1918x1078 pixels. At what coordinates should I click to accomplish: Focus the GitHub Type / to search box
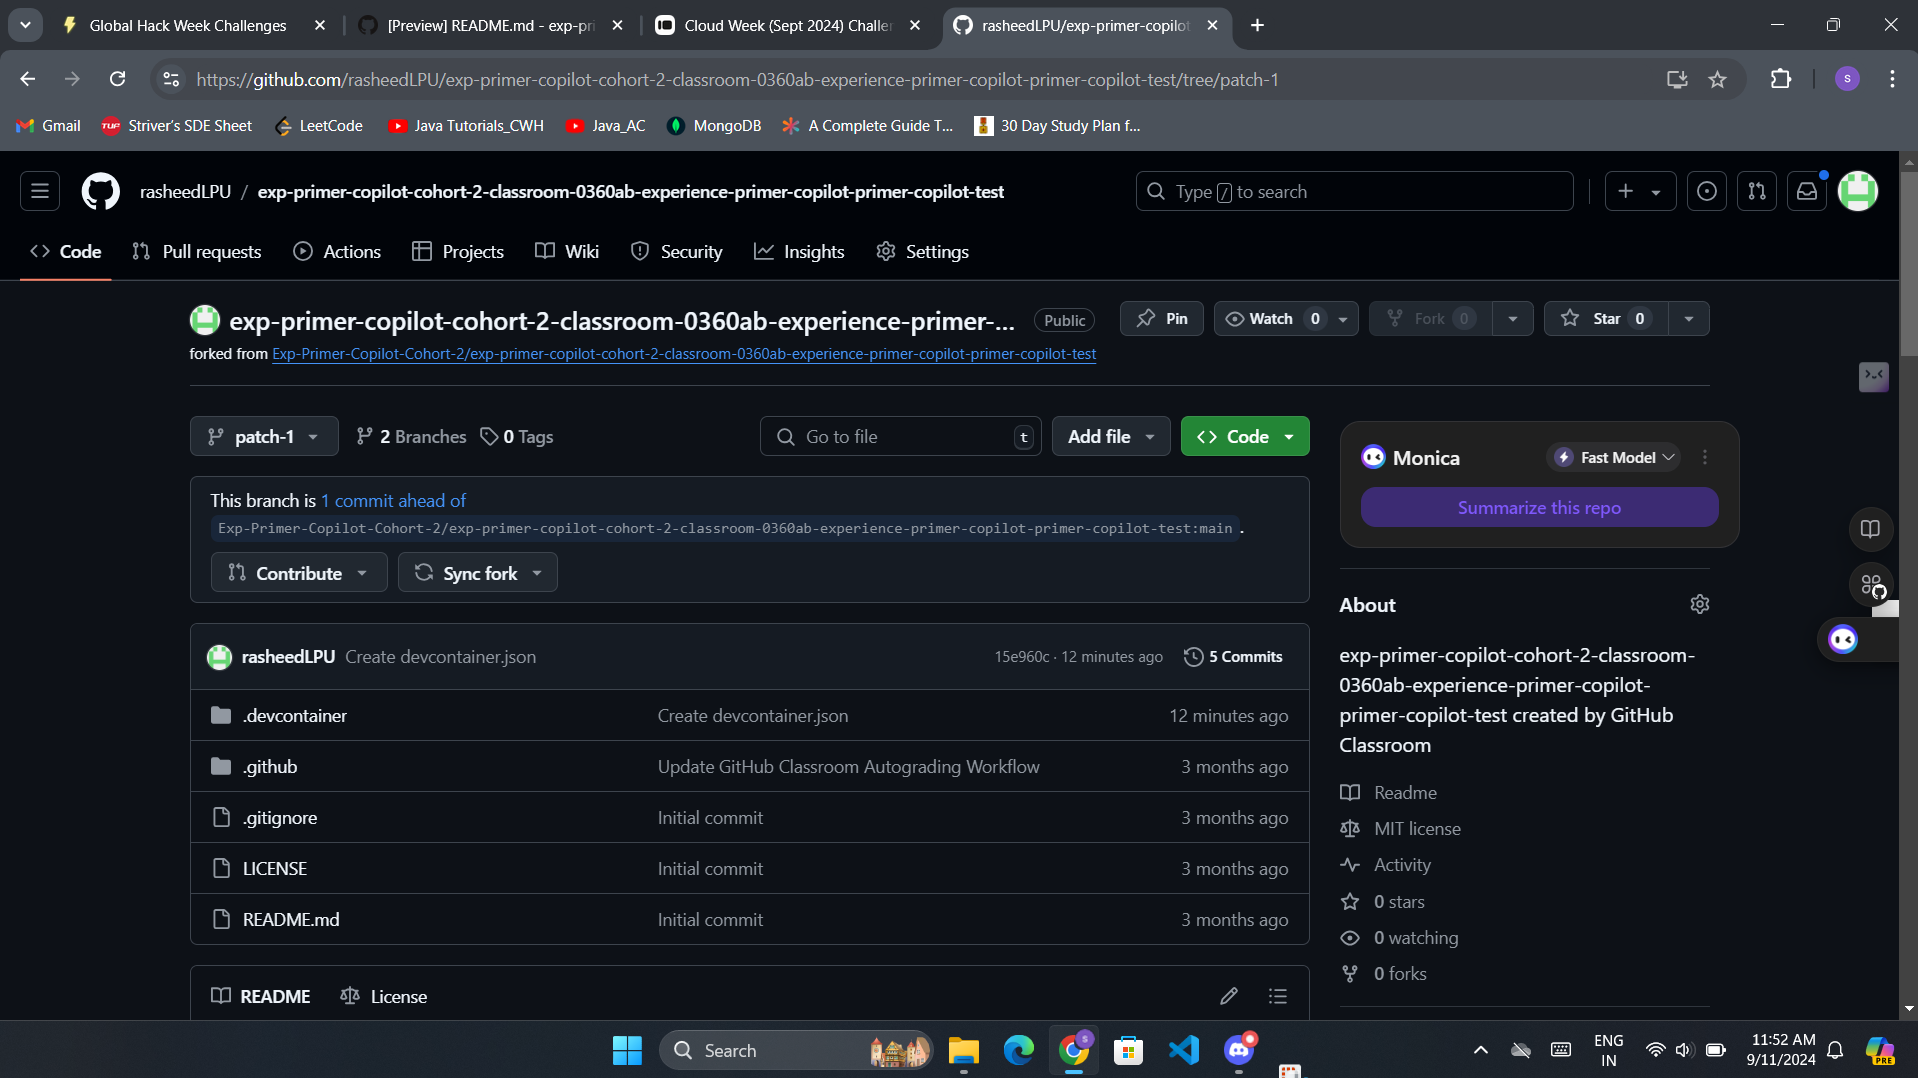pyautogui.click(x=1354, y=191)
